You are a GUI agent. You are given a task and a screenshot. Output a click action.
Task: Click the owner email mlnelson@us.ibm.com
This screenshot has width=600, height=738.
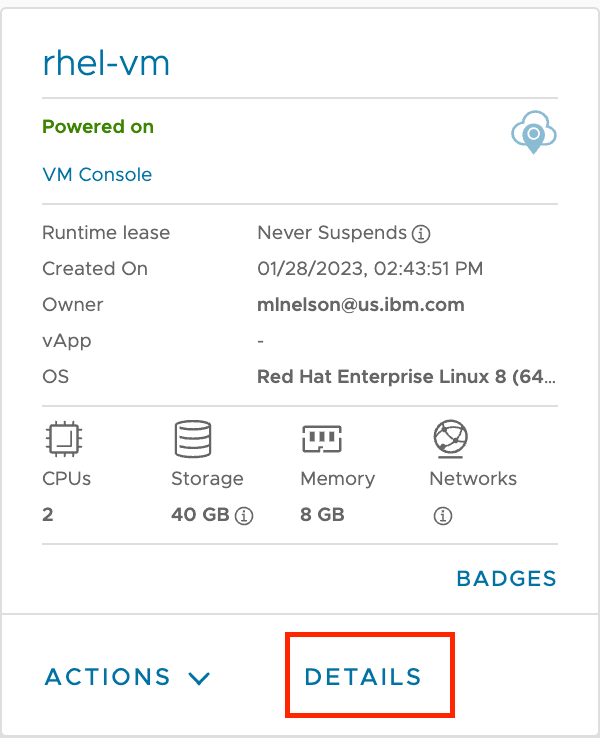(x=361, y=305)
